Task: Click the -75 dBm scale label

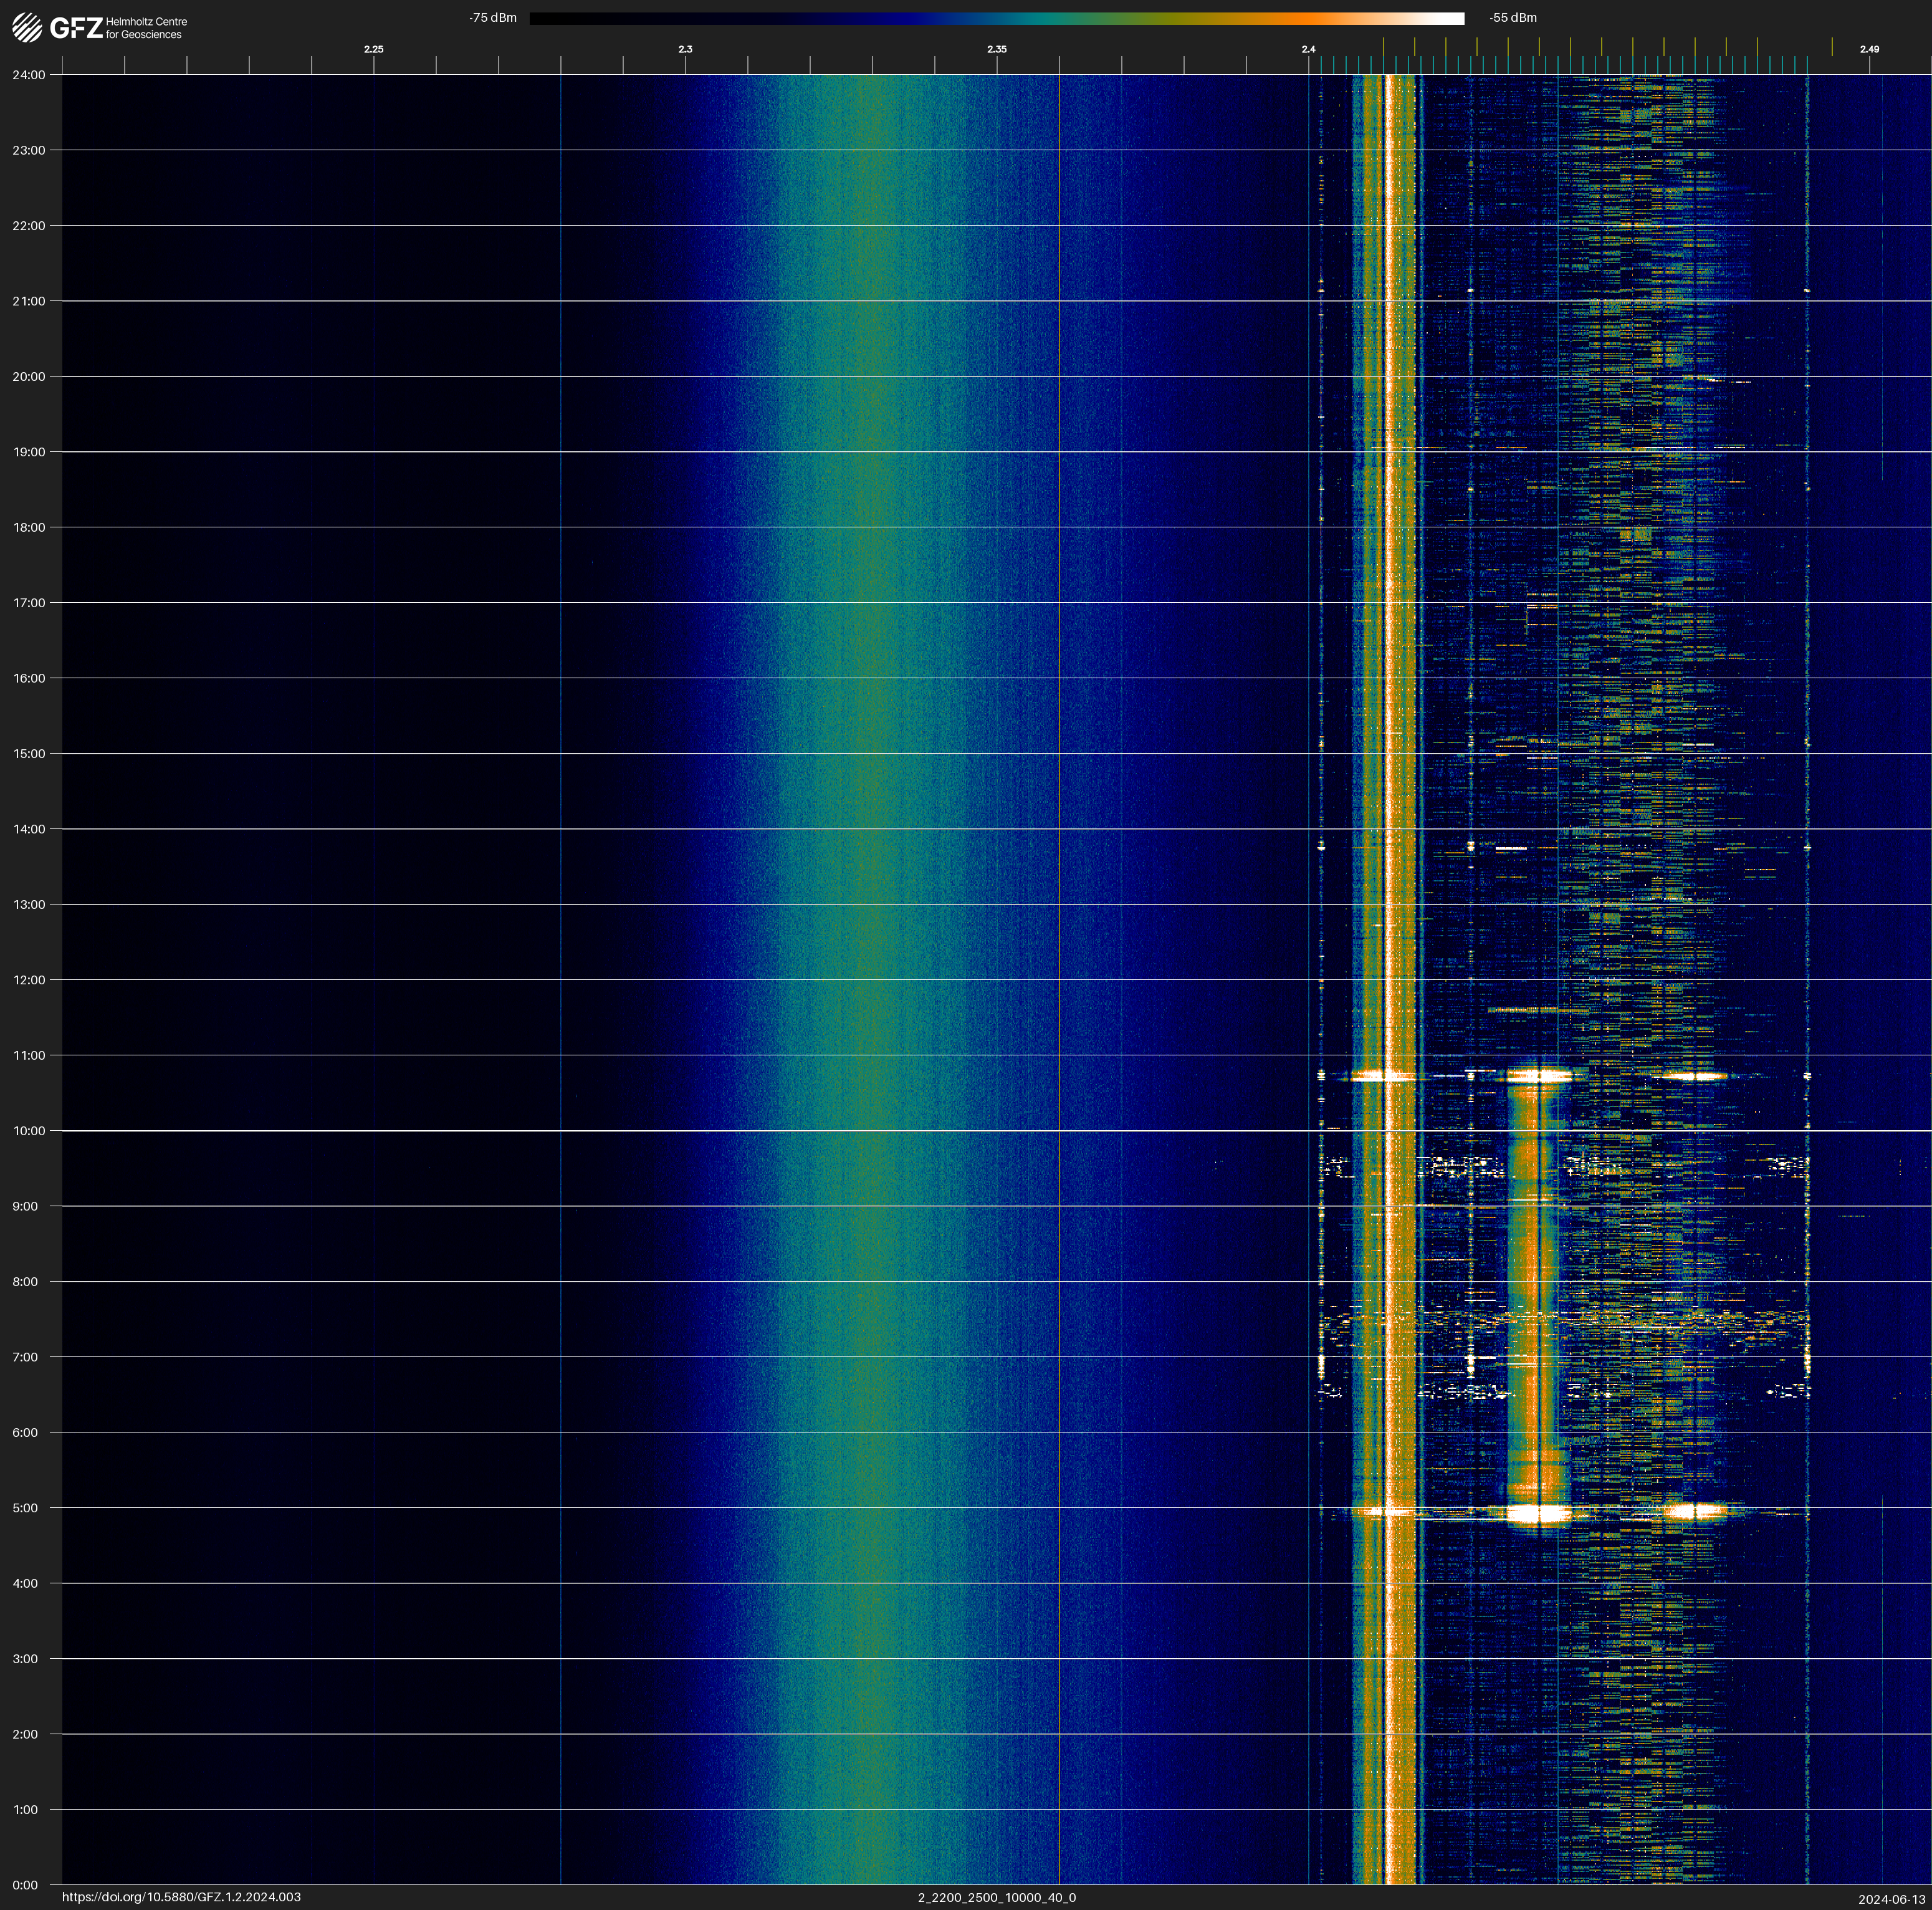Action: tap(493, 18)
